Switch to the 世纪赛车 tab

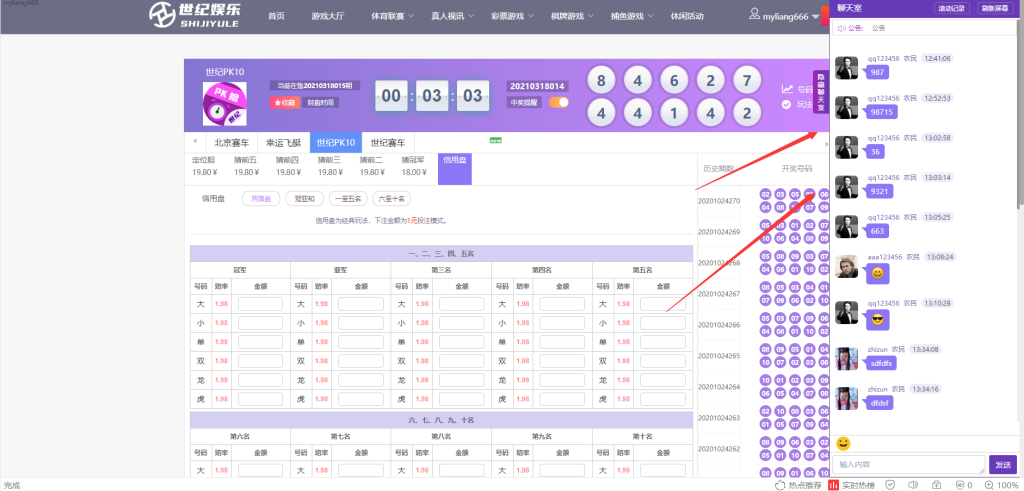click(389, 142)
